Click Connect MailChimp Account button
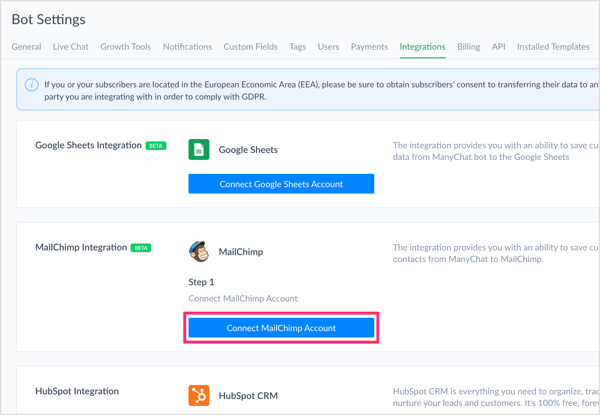Viewport: 600px width, 415px height. point(281,328)
